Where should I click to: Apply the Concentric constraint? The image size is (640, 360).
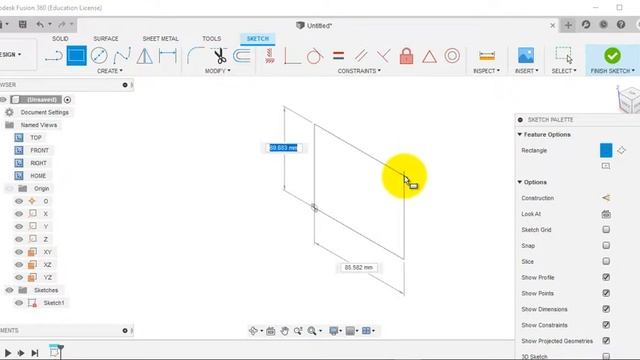(452, 56)
